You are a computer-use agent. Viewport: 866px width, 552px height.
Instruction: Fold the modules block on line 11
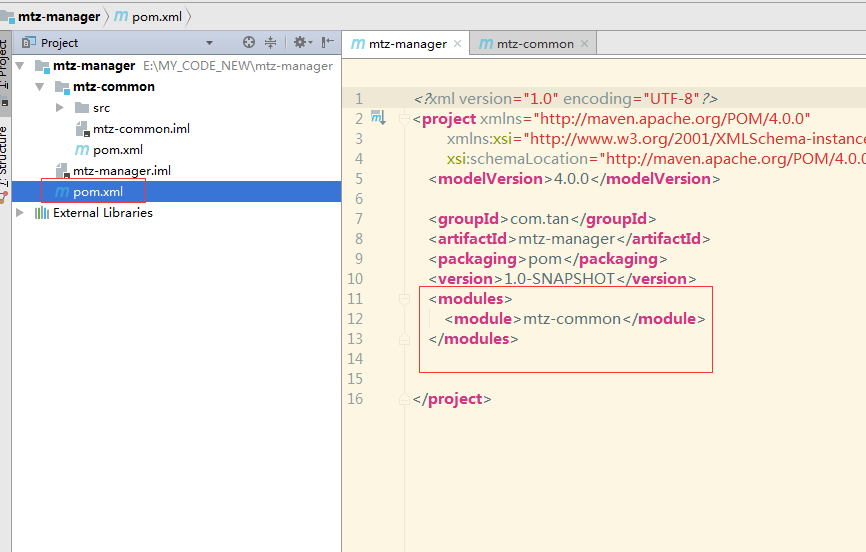(x=405, y=299)
